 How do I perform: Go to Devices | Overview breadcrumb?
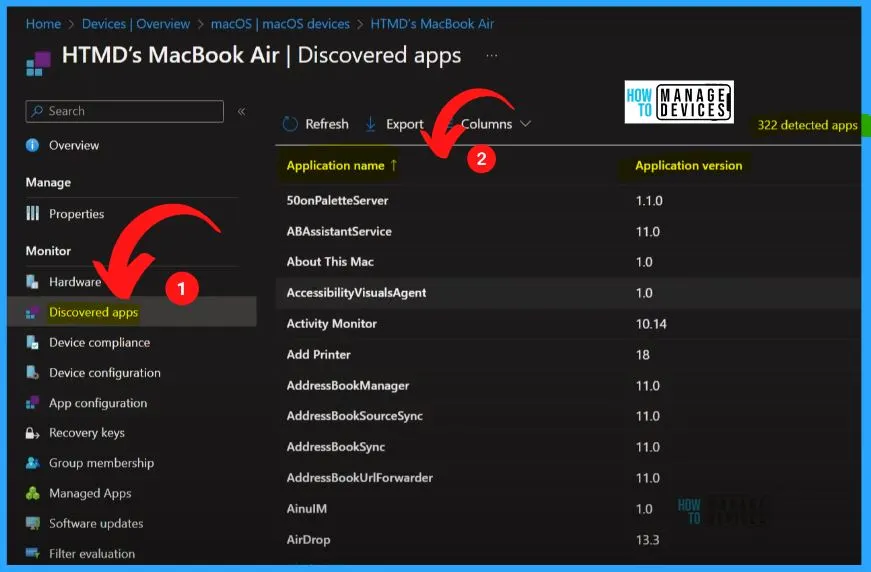(136, 24)
